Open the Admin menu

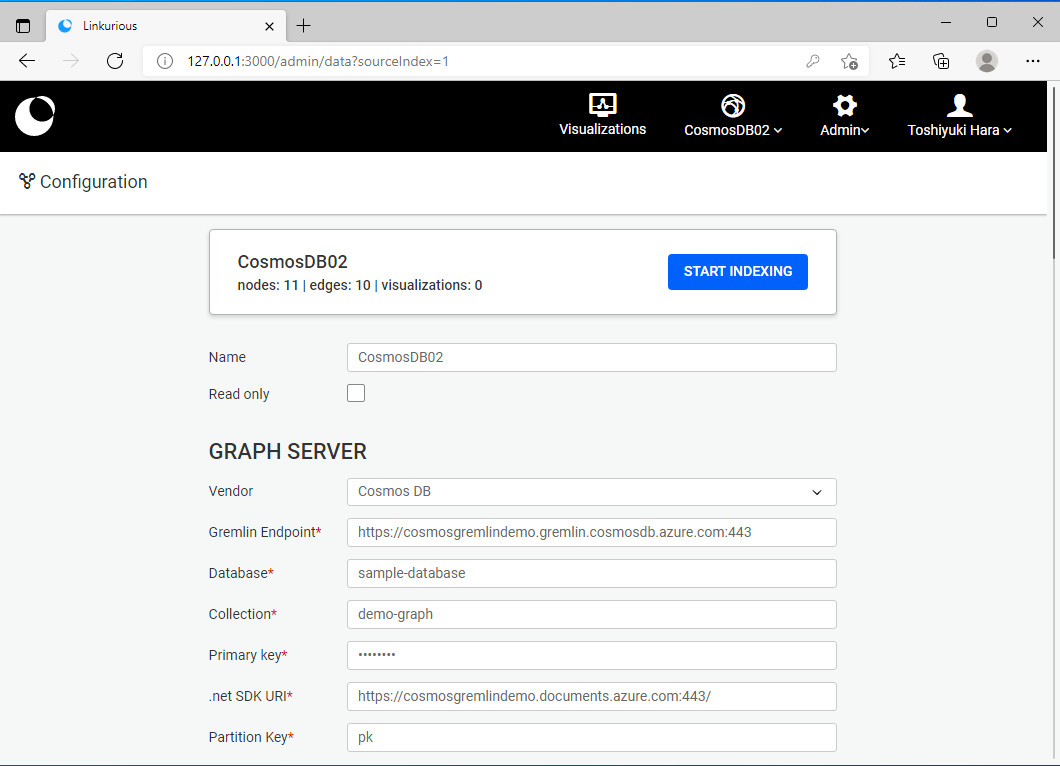[x=844, y=116]
